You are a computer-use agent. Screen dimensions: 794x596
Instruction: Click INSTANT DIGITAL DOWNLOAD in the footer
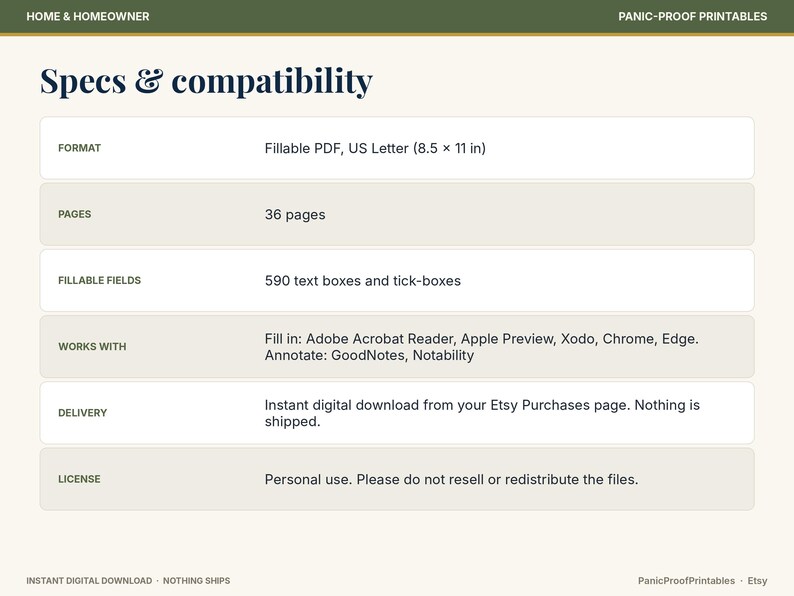coord(89,581)
